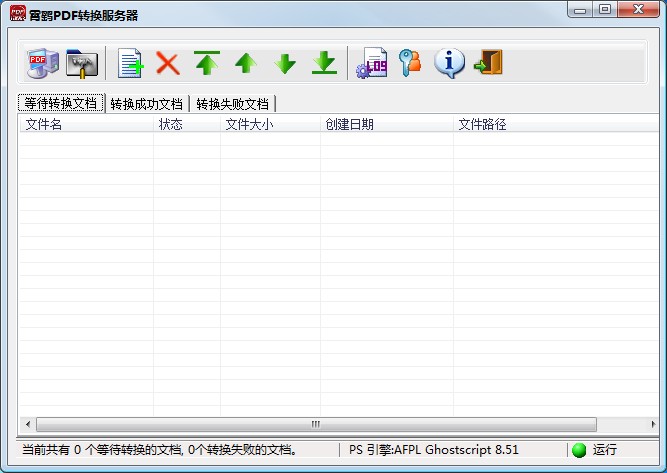This screenshot has height=473, width=667.
Task: Exit application via the door icon
Action: tap(488, 63)
